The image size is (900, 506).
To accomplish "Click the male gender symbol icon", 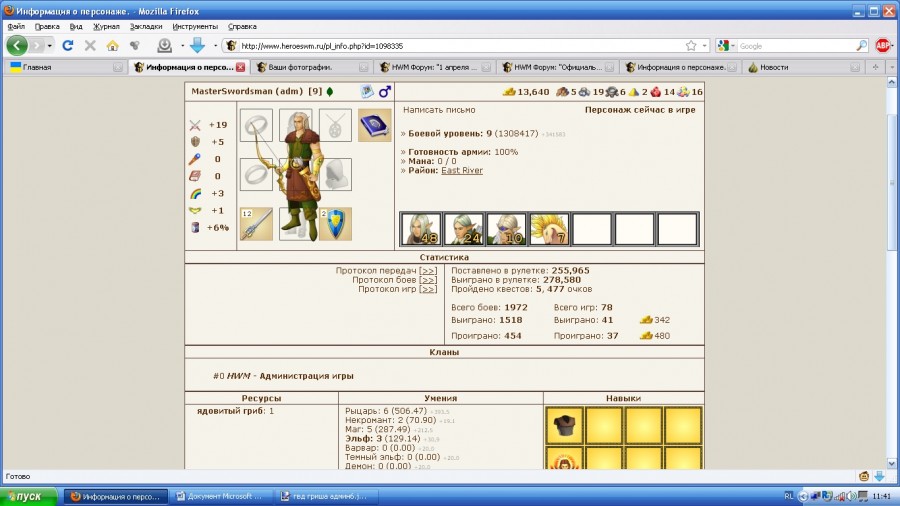I will [x=385, y=91].
